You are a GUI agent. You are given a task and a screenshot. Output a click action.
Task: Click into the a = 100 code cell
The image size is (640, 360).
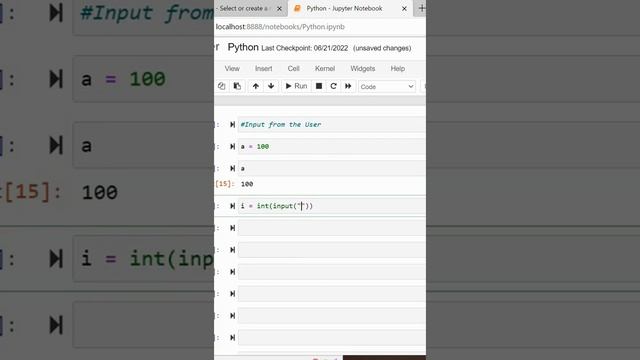[332, 147]
